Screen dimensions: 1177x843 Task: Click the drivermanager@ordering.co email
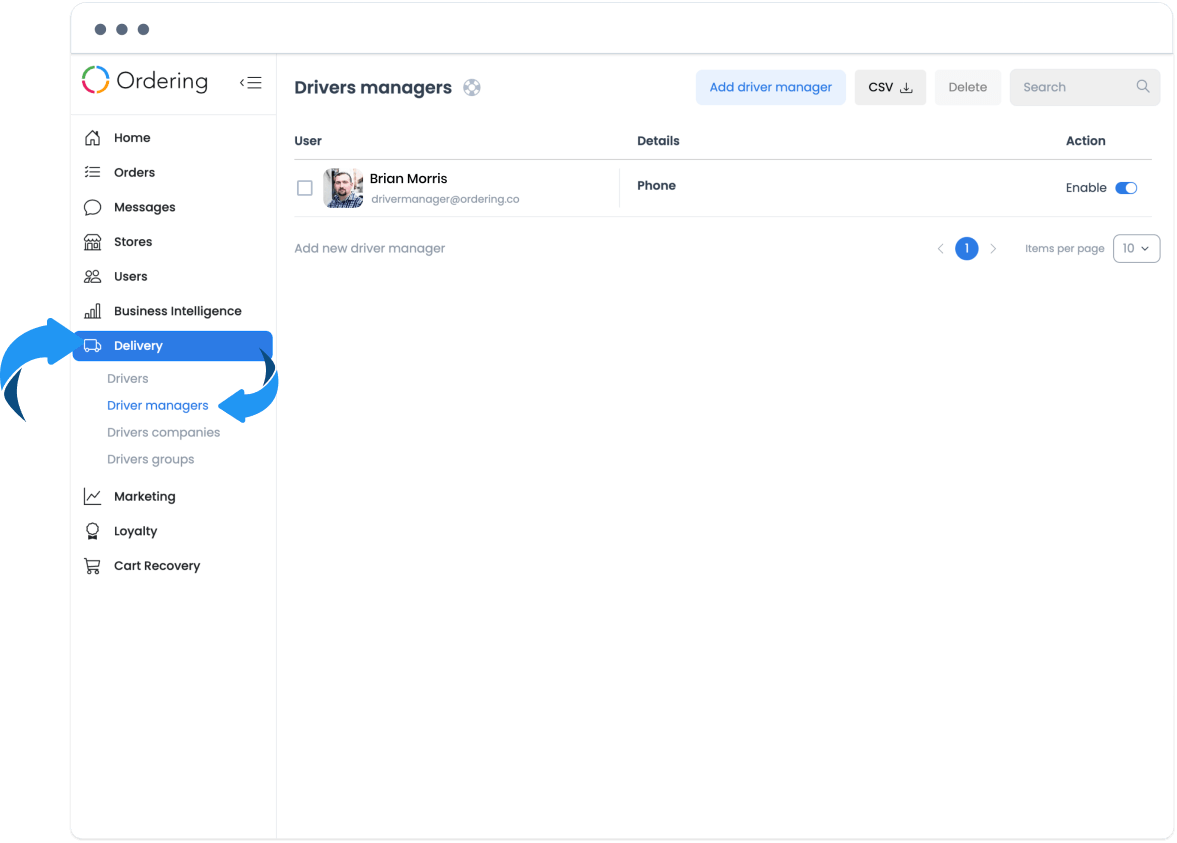[x=445, y=199]
